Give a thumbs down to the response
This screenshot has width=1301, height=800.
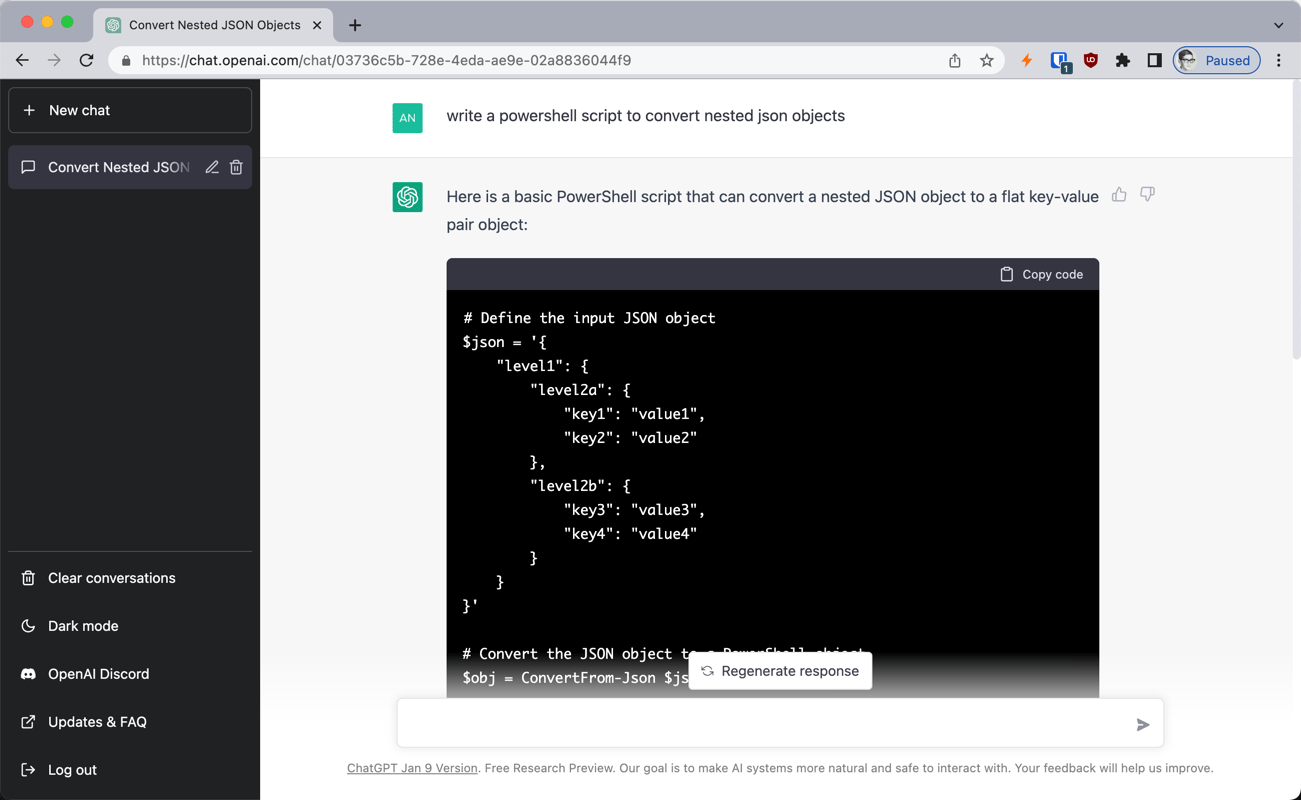(1146, 195)
